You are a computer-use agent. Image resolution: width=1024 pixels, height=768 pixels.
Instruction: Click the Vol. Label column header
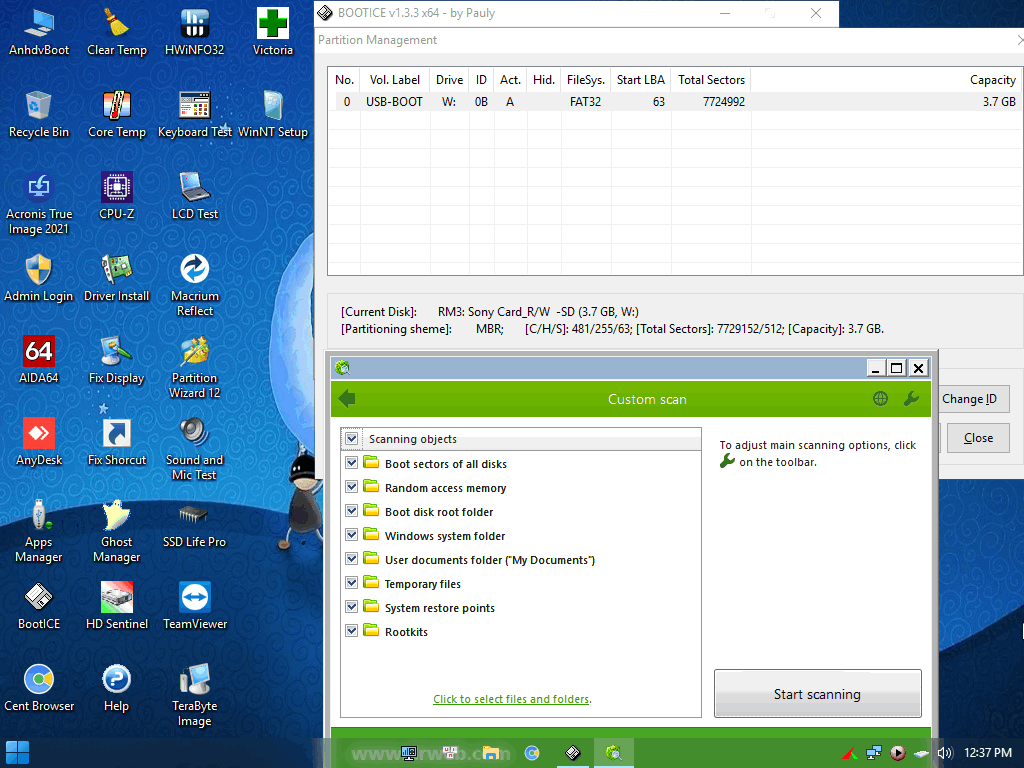(394, 80)
